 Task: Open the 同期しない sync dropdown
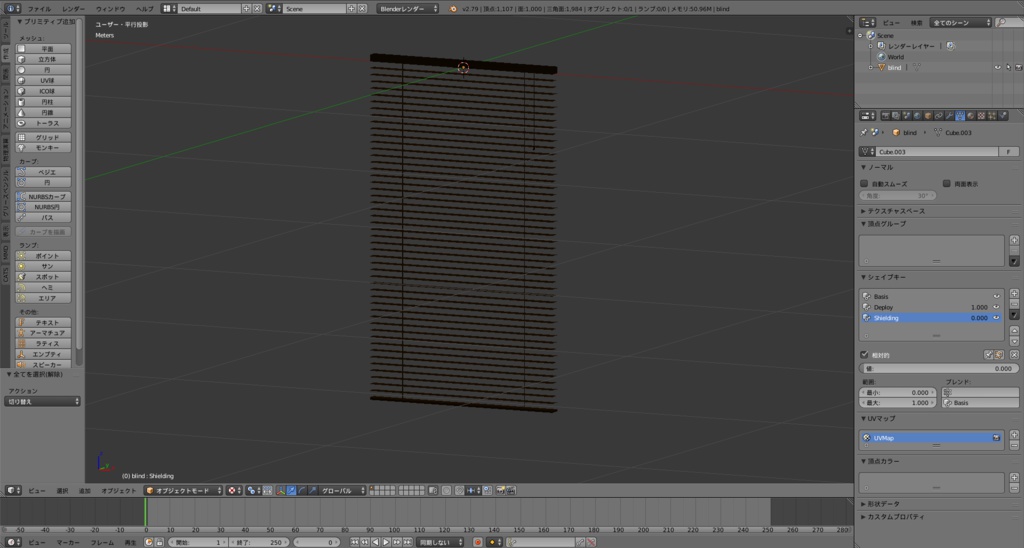(x=440, y=542)
